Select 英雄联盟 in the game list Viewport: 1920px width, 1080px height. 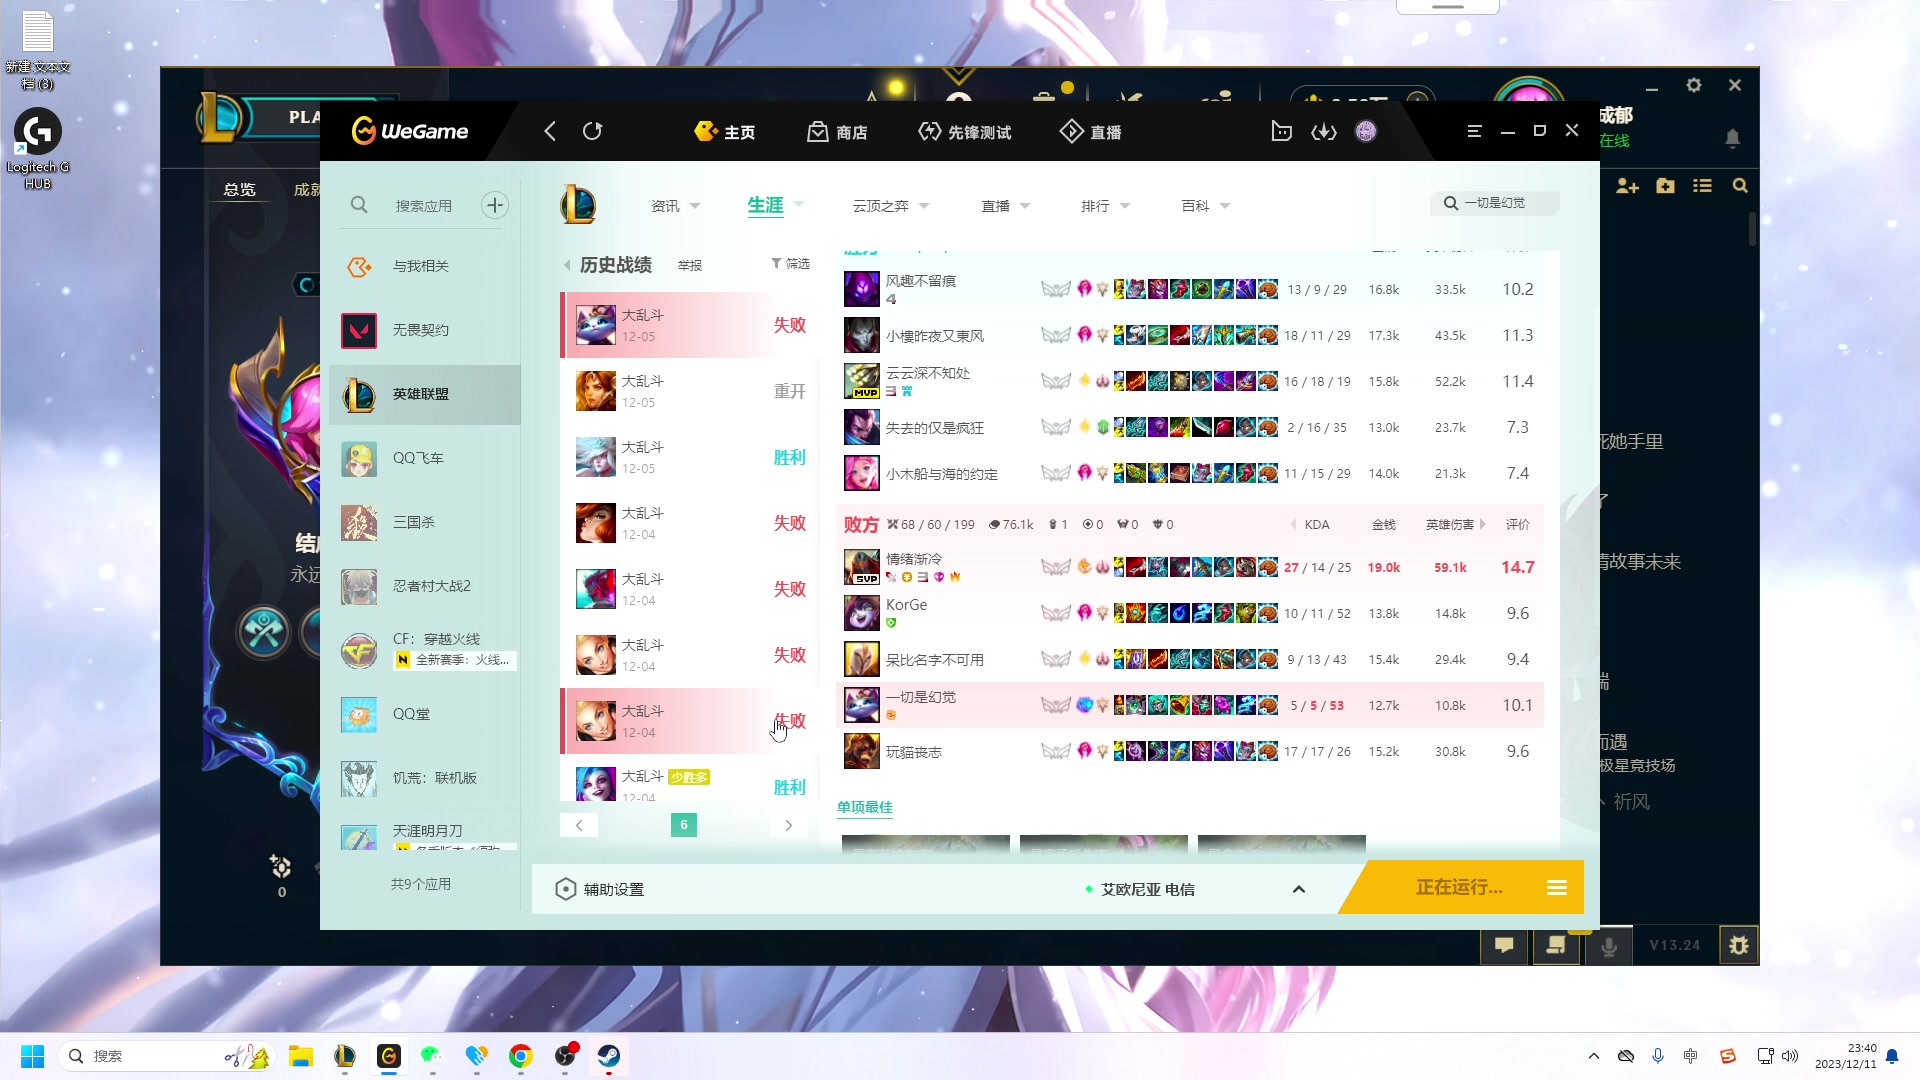click(x=425, y=394)
